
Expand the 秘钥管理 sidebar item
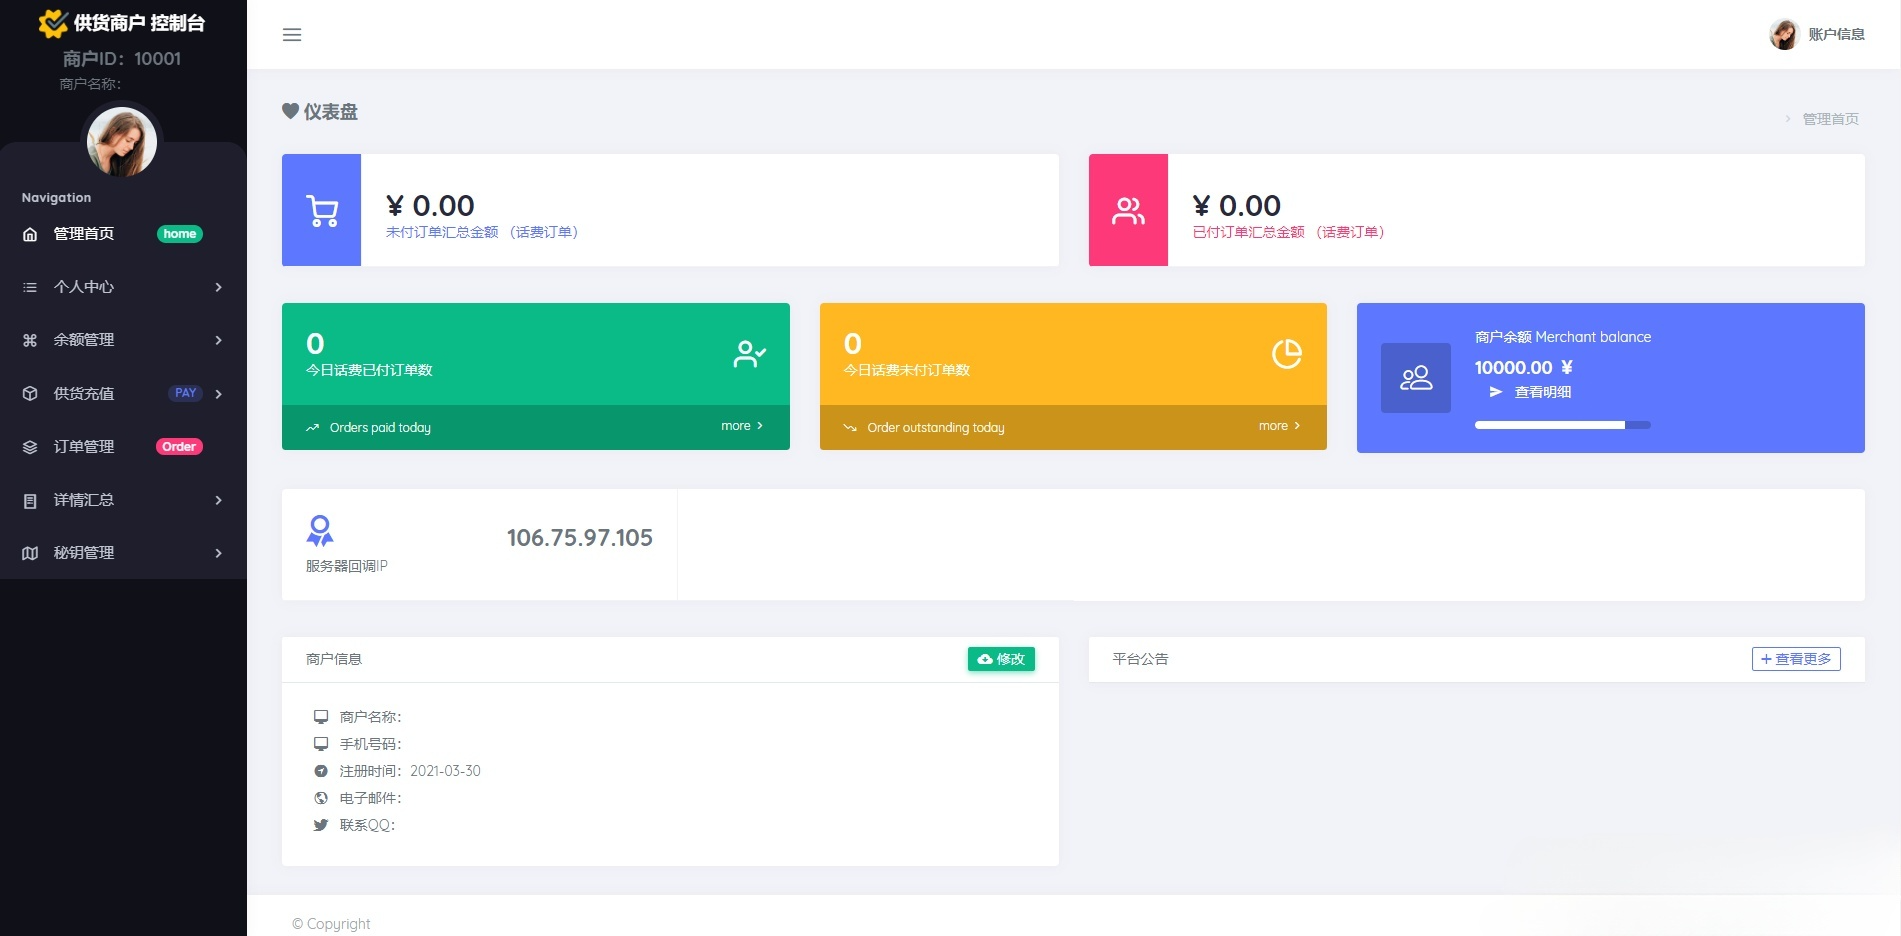[x=122, y=553]
